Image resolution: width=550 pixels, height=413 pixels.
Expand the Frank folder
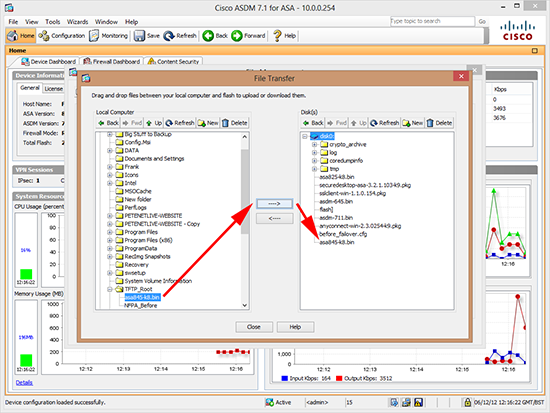110,167
